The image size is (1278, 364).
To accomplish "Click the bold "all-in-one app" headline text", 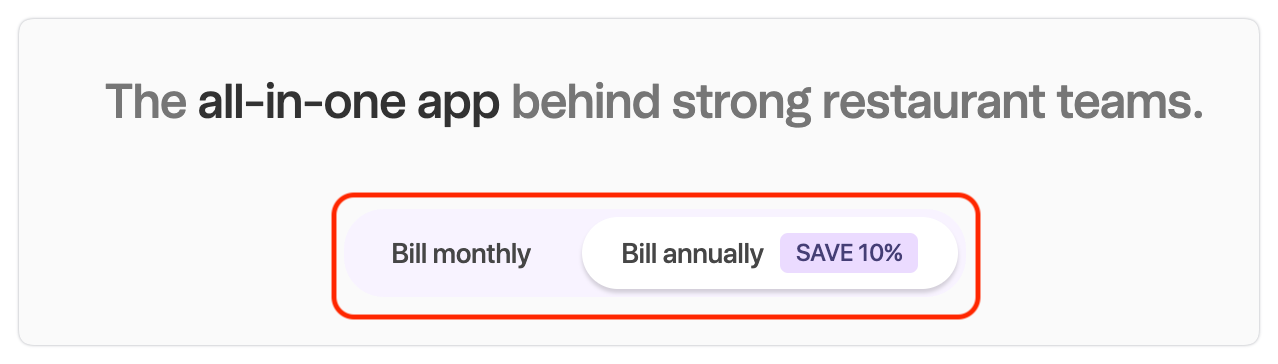I will (349, 104).
